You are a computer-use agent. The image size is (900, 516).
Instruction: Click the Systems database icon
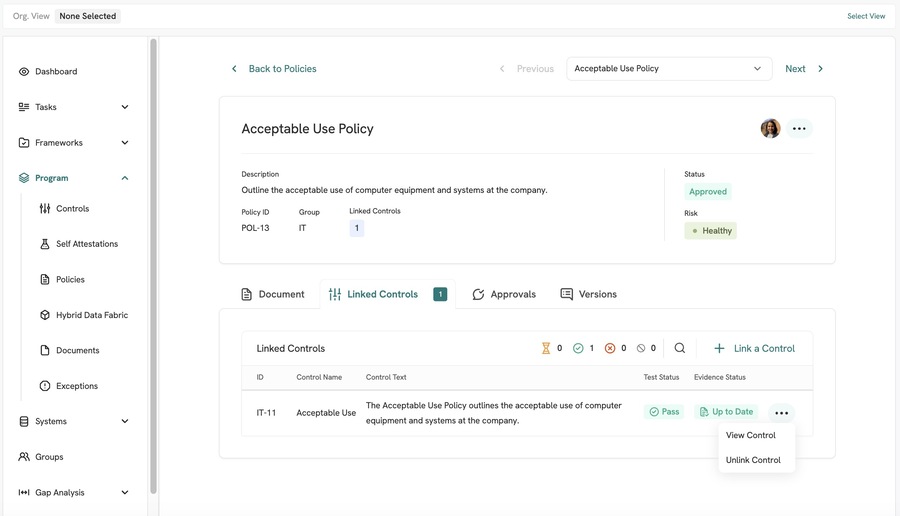(24, 421)
